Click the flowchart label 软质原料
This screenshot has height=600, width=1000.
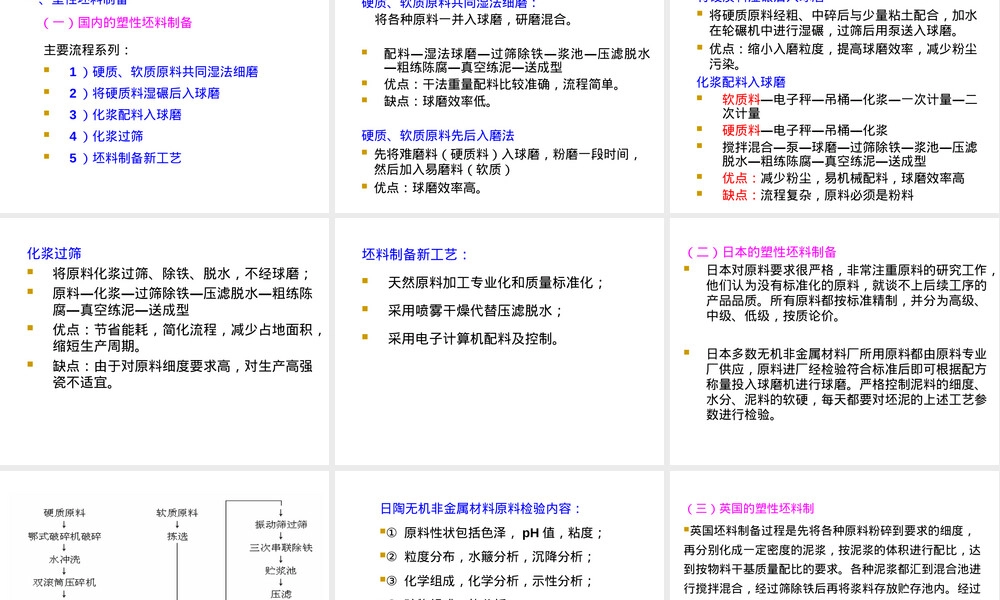pos(177,513)
